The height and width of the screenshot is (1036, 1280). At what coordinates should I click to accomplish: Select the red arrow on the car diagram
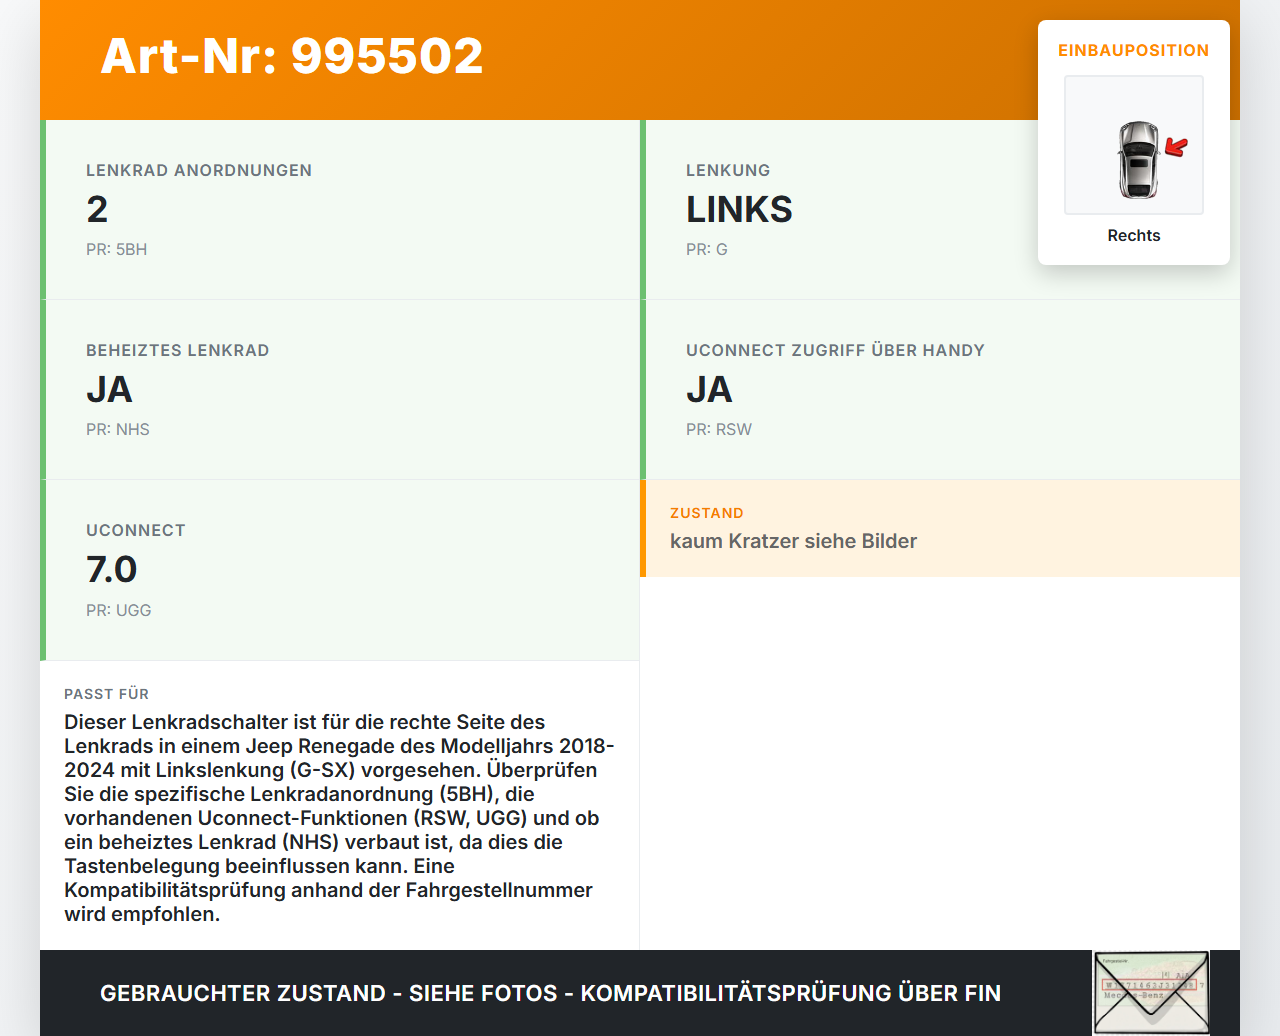point(1176,147)
